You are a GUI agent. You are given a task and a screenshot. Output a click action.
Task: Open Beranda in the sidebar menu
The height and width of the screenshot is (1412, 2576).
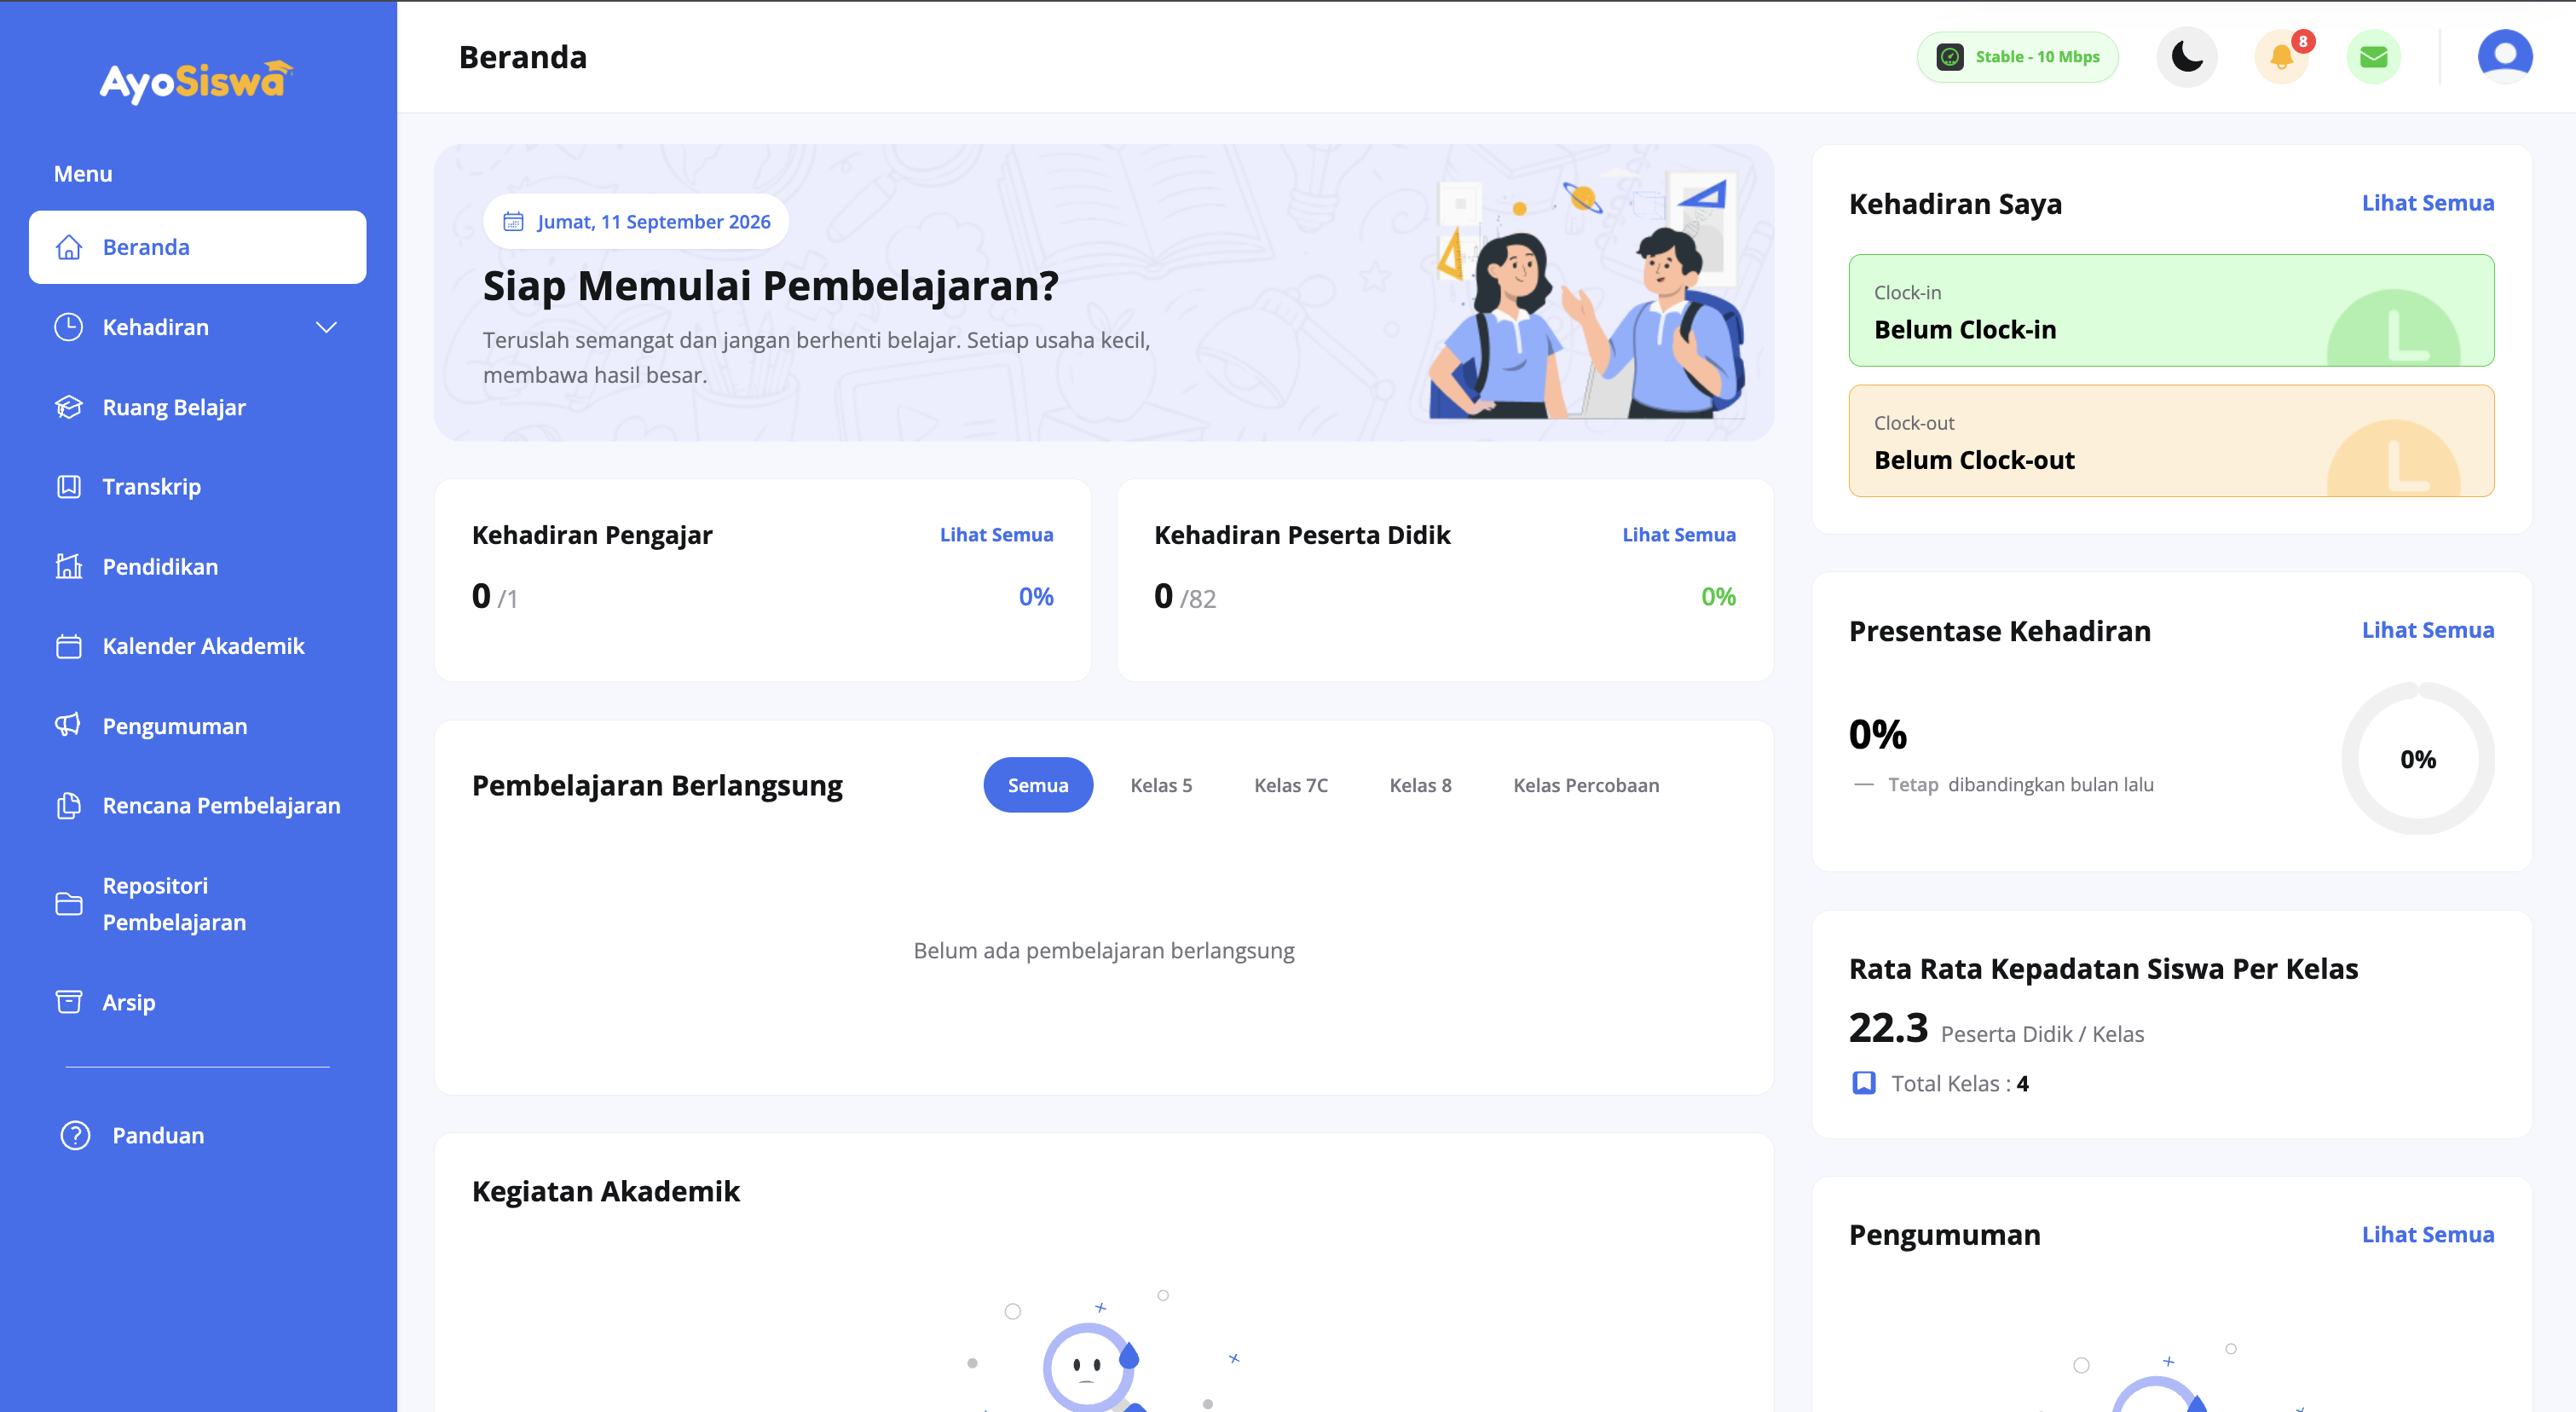pyautogui.click(x=197, y=247)
